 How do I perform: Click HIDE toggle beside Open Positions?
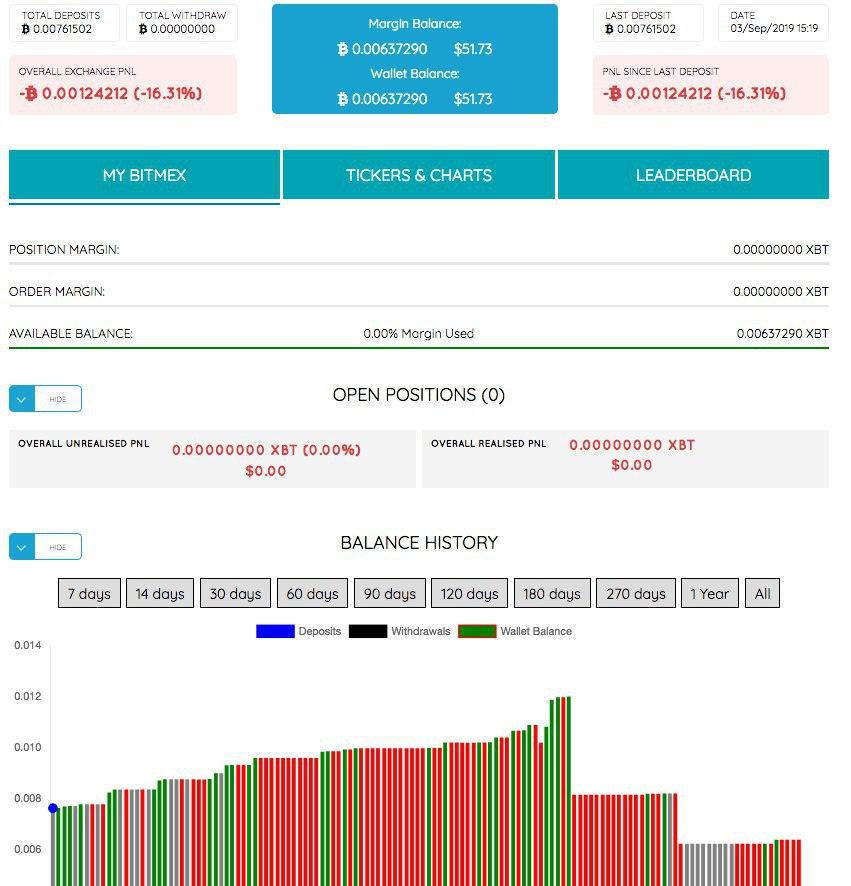pyautogui.click(x=58, y=399)
